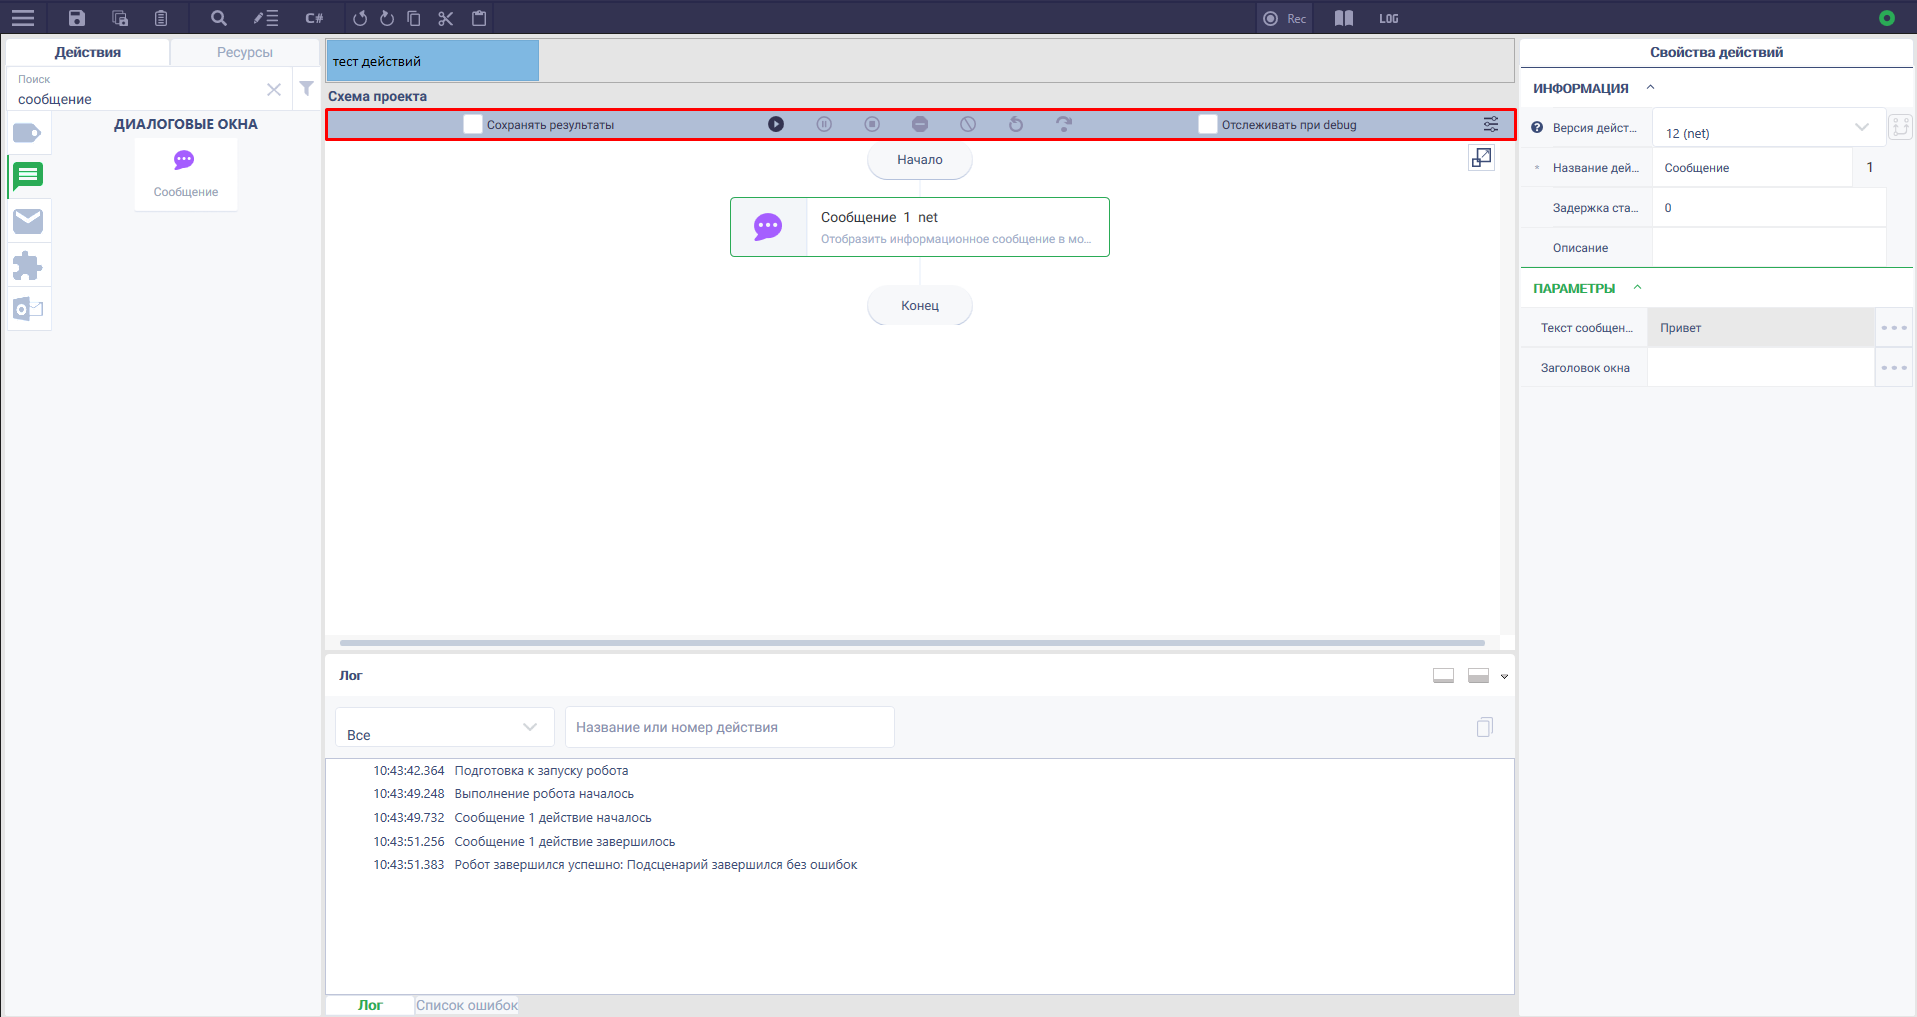
Task: Run the robot with Play button
Action: (x=776, y=124)
